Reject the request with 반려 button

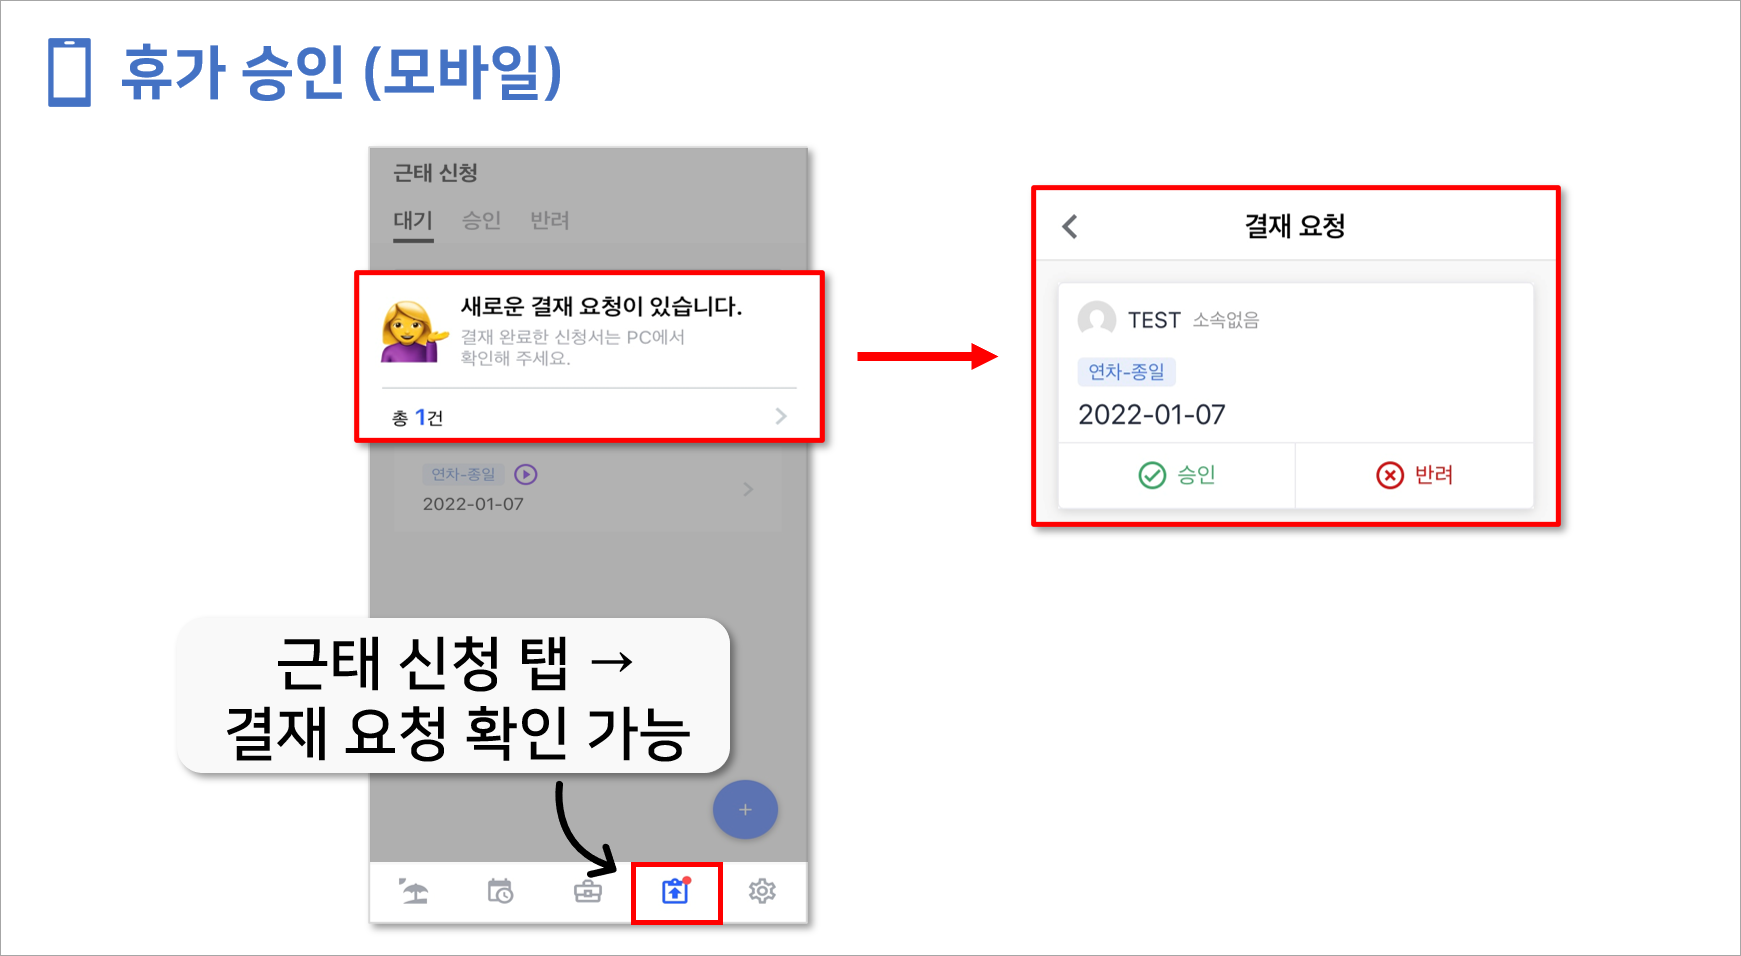1414,475
